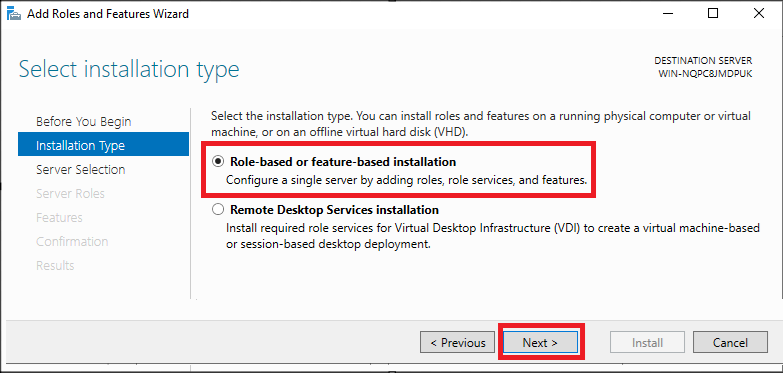Image resolution: width=783 pixels, height=373 pixels.
Task: Select the greyed-out Server Roles step
Action: (x=70, y=193)
